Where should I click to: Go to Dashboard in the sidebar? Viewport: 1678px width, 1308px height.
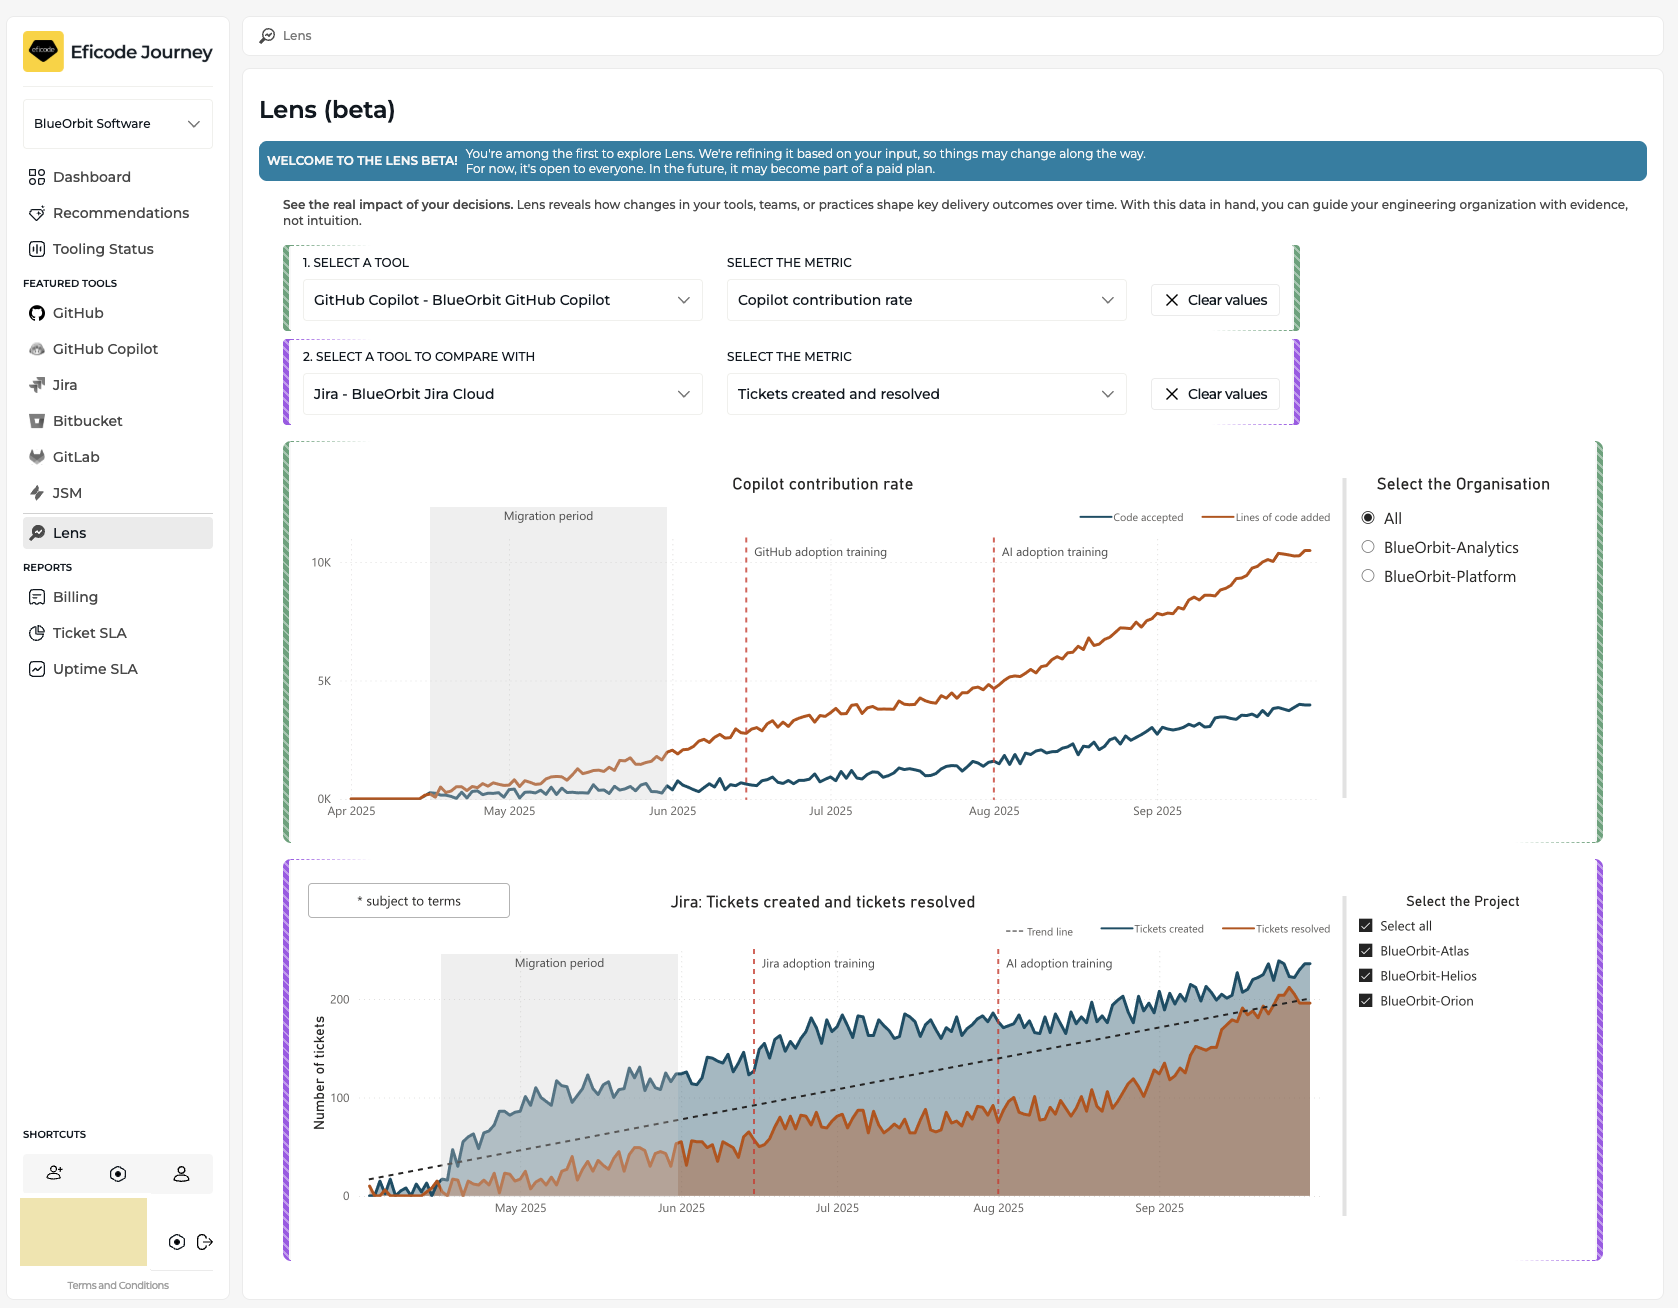[91, 177]
